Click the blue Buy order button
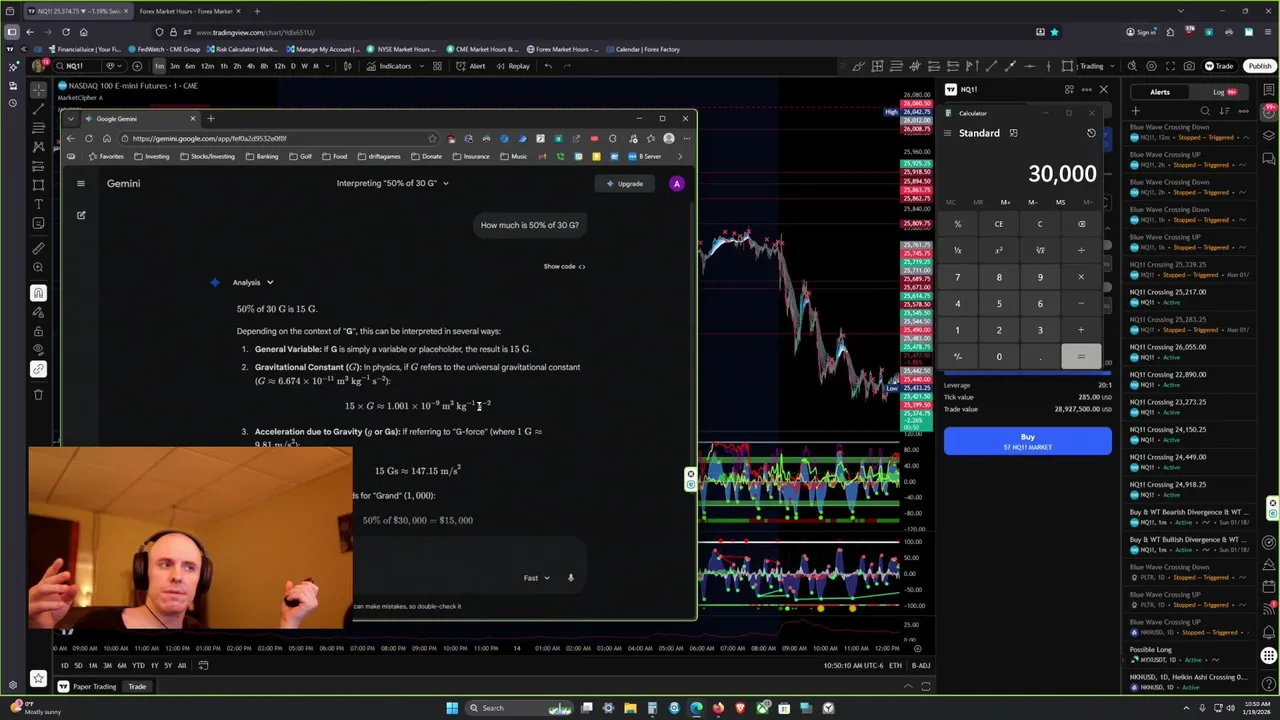 tap(1027, 441)
